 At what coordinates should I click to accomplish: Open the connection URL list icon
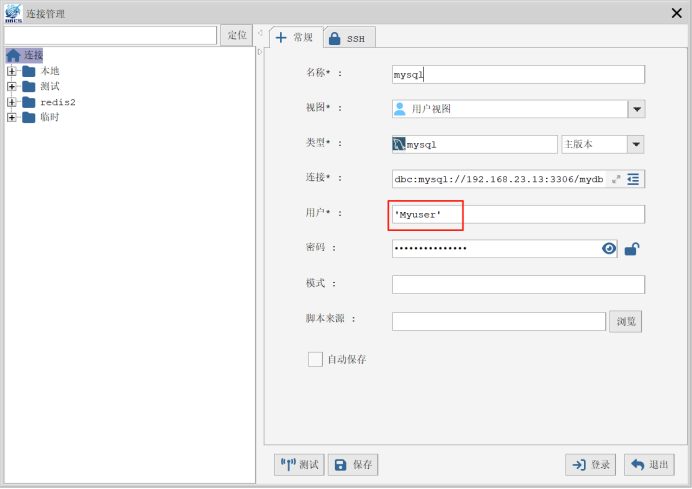coord(633,179)
